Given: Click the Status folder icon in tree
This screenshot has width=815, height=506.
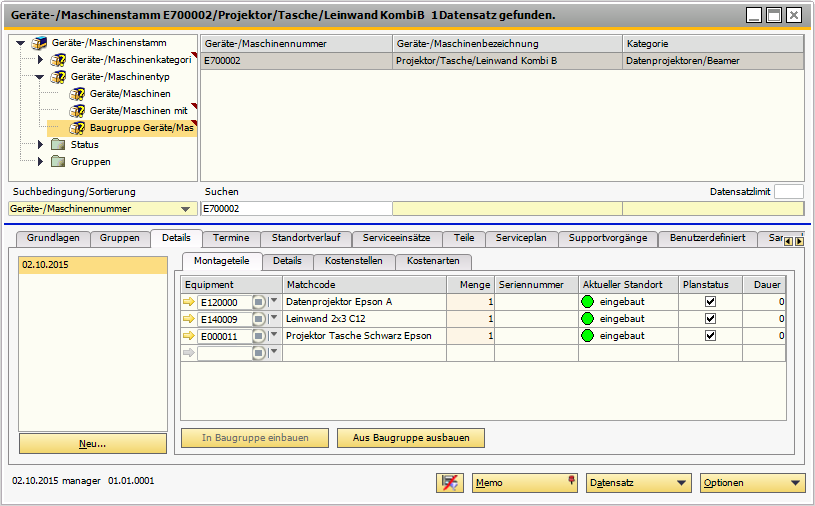Looking at the screenshot, I should point(57,145).
